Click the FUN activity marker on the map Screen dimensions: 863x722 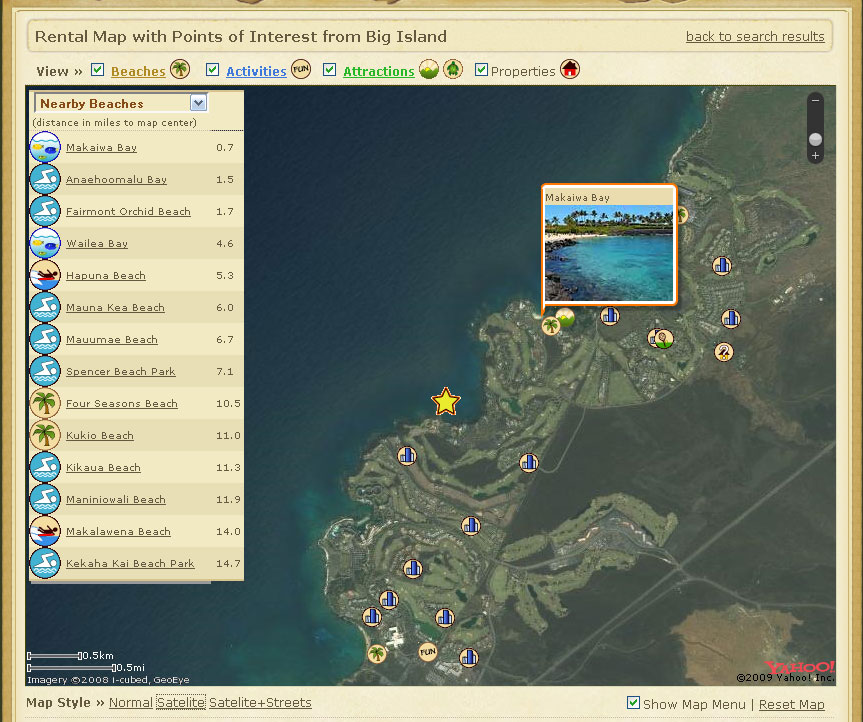point(428,652)
